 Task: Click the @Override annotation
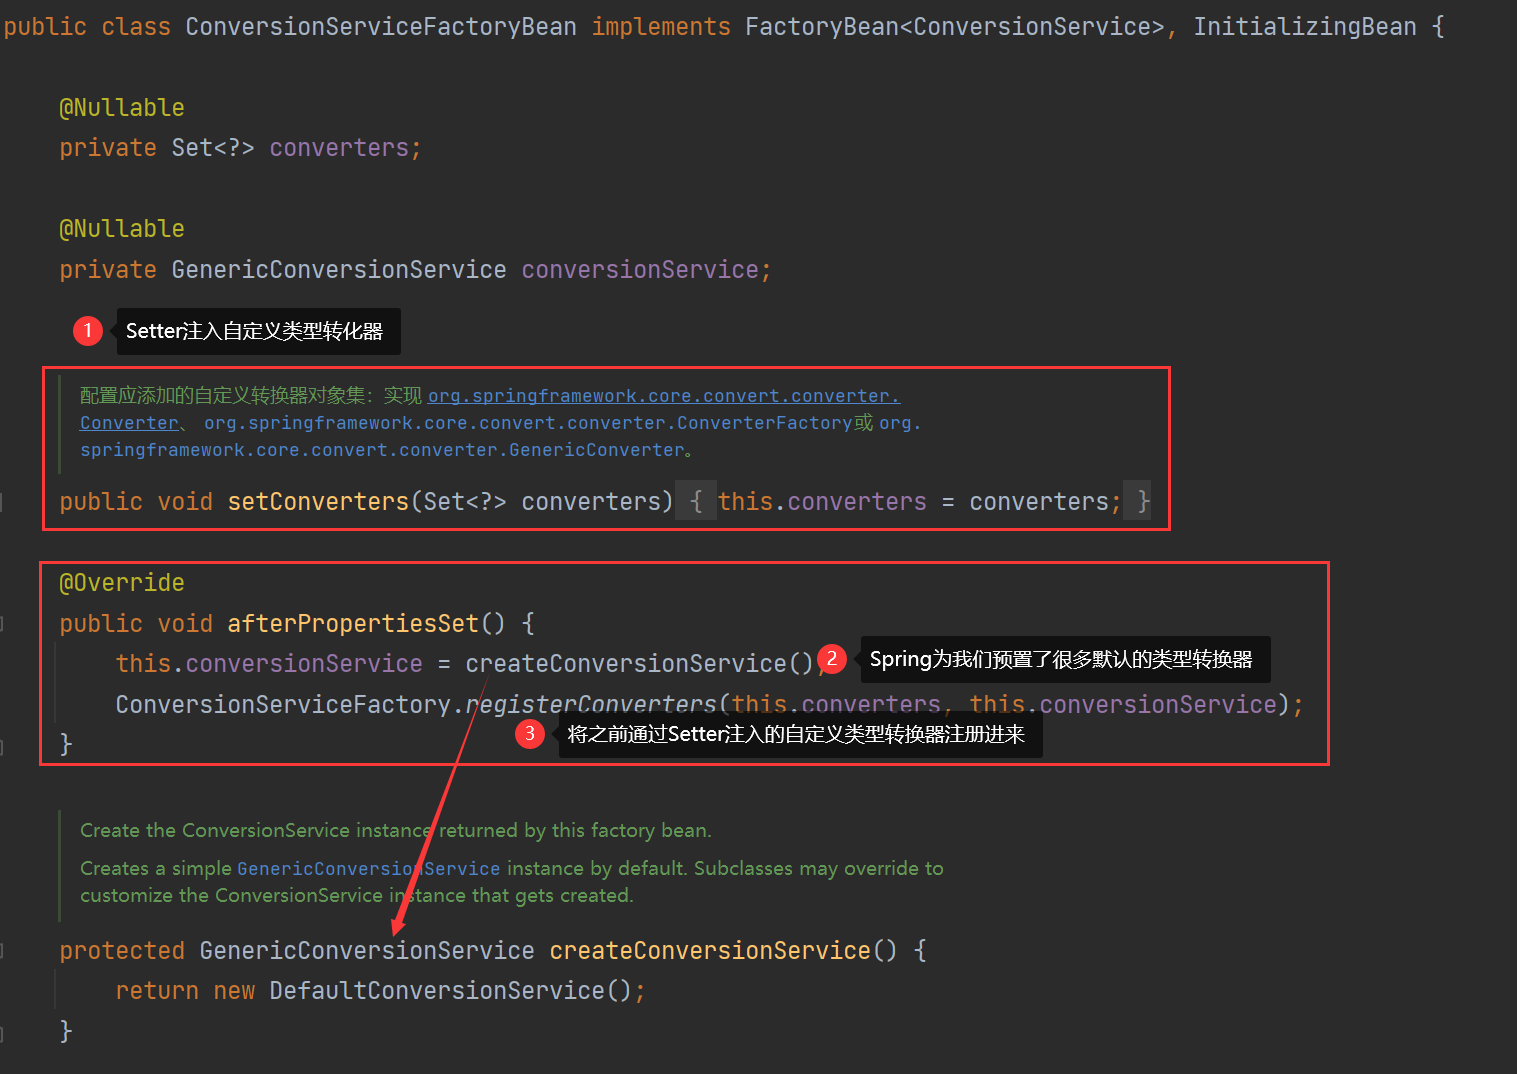(122, 583)
